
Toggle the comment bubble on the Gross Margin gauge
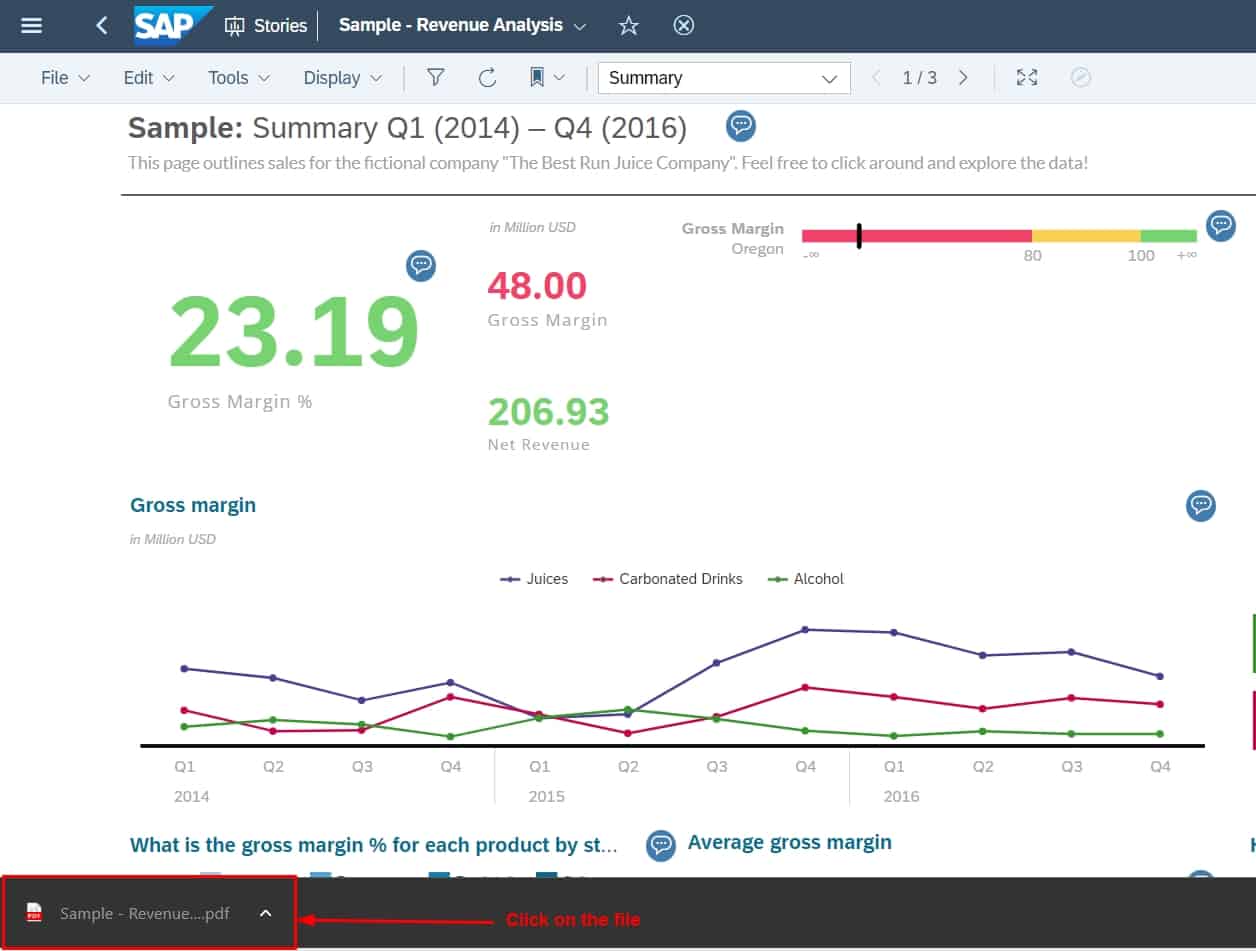(x=1220, y=226)
